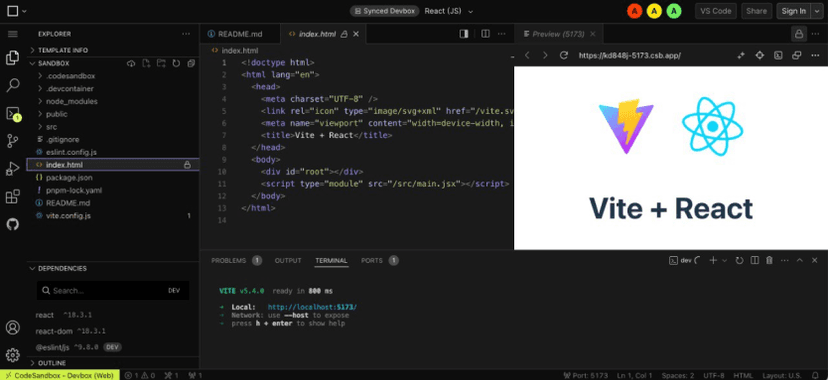Viewport: 828px width, 380px height.
Task: Switch to the README.md editor tab
Action: click(240, 34)
